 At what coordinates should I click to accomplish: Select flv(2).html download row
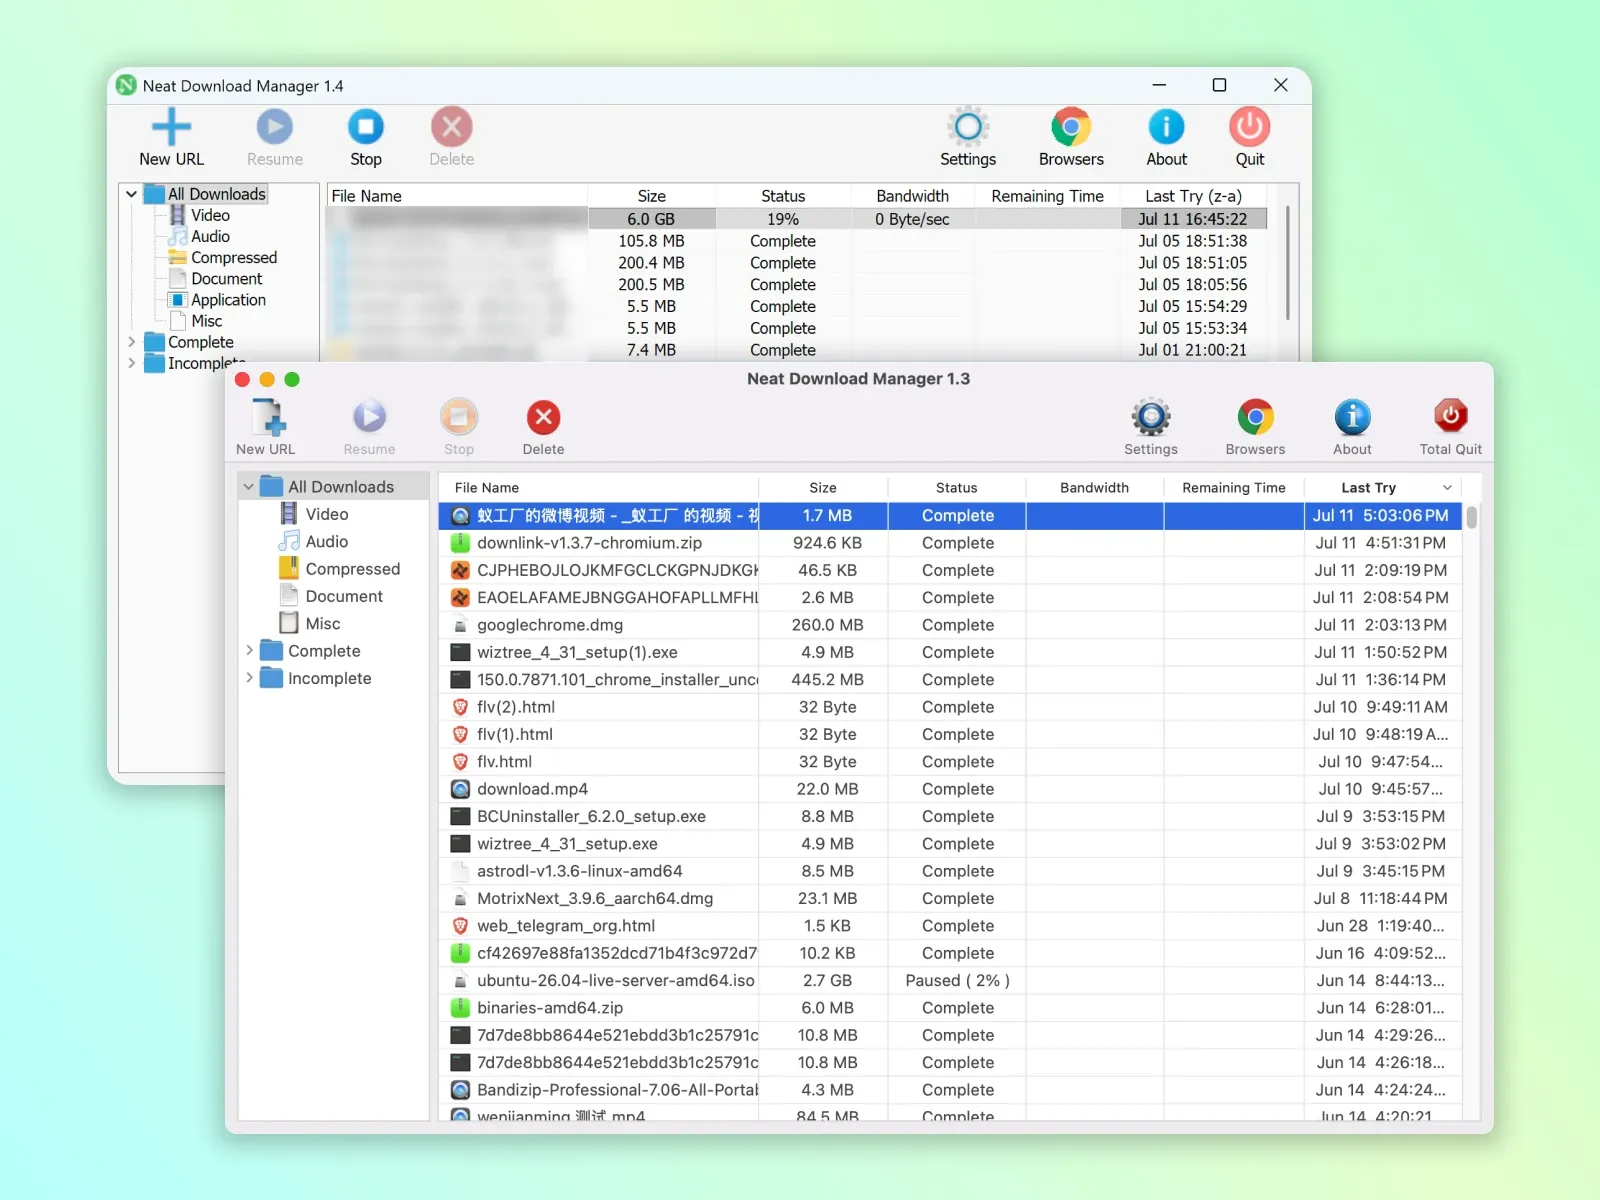coord(950,707)
